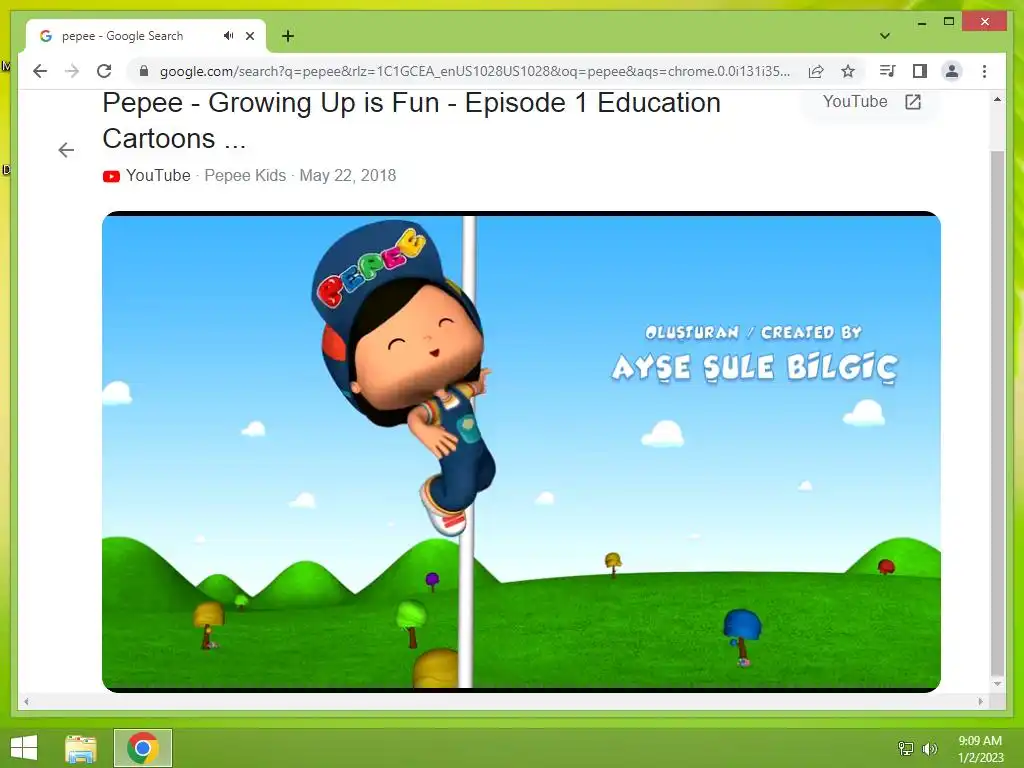The width and height of the screenshot is (1024, 768).
Task: Close the pepee Google Search tab
Action: (x=249, y=36)
